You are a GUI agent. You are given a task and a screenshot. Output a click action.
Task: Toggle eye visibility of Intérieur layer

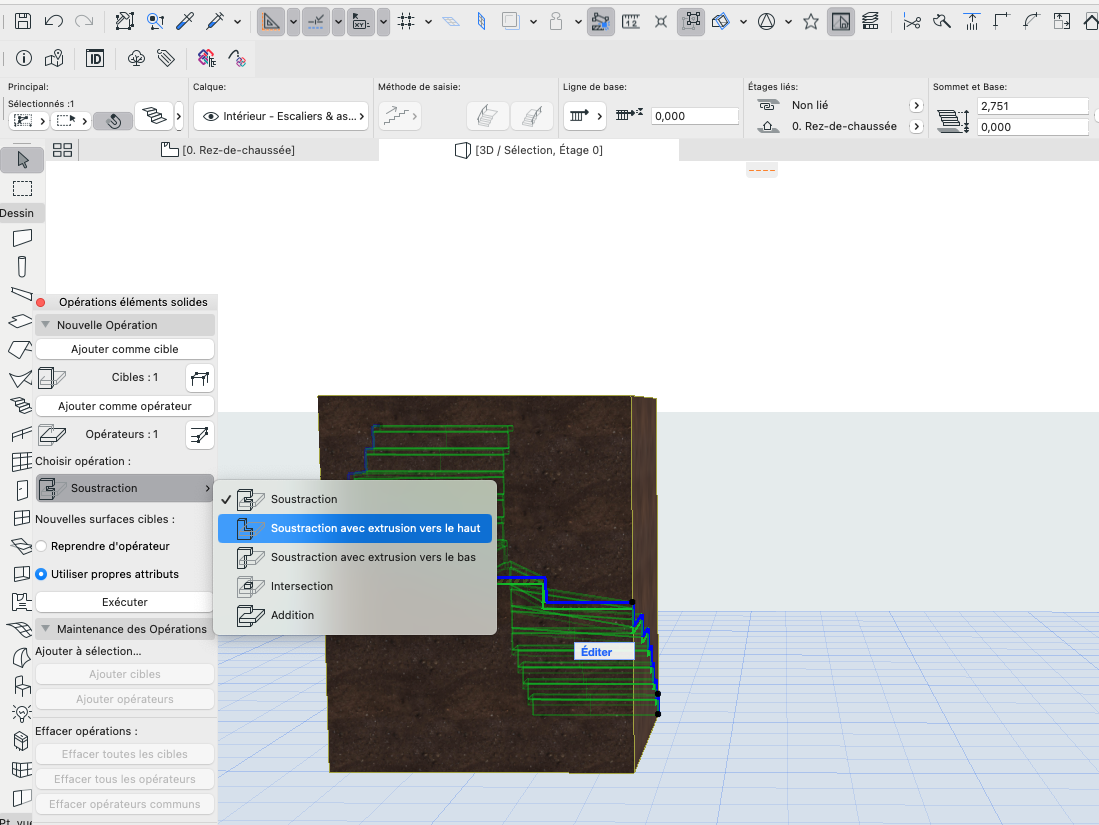coord(210,116)
